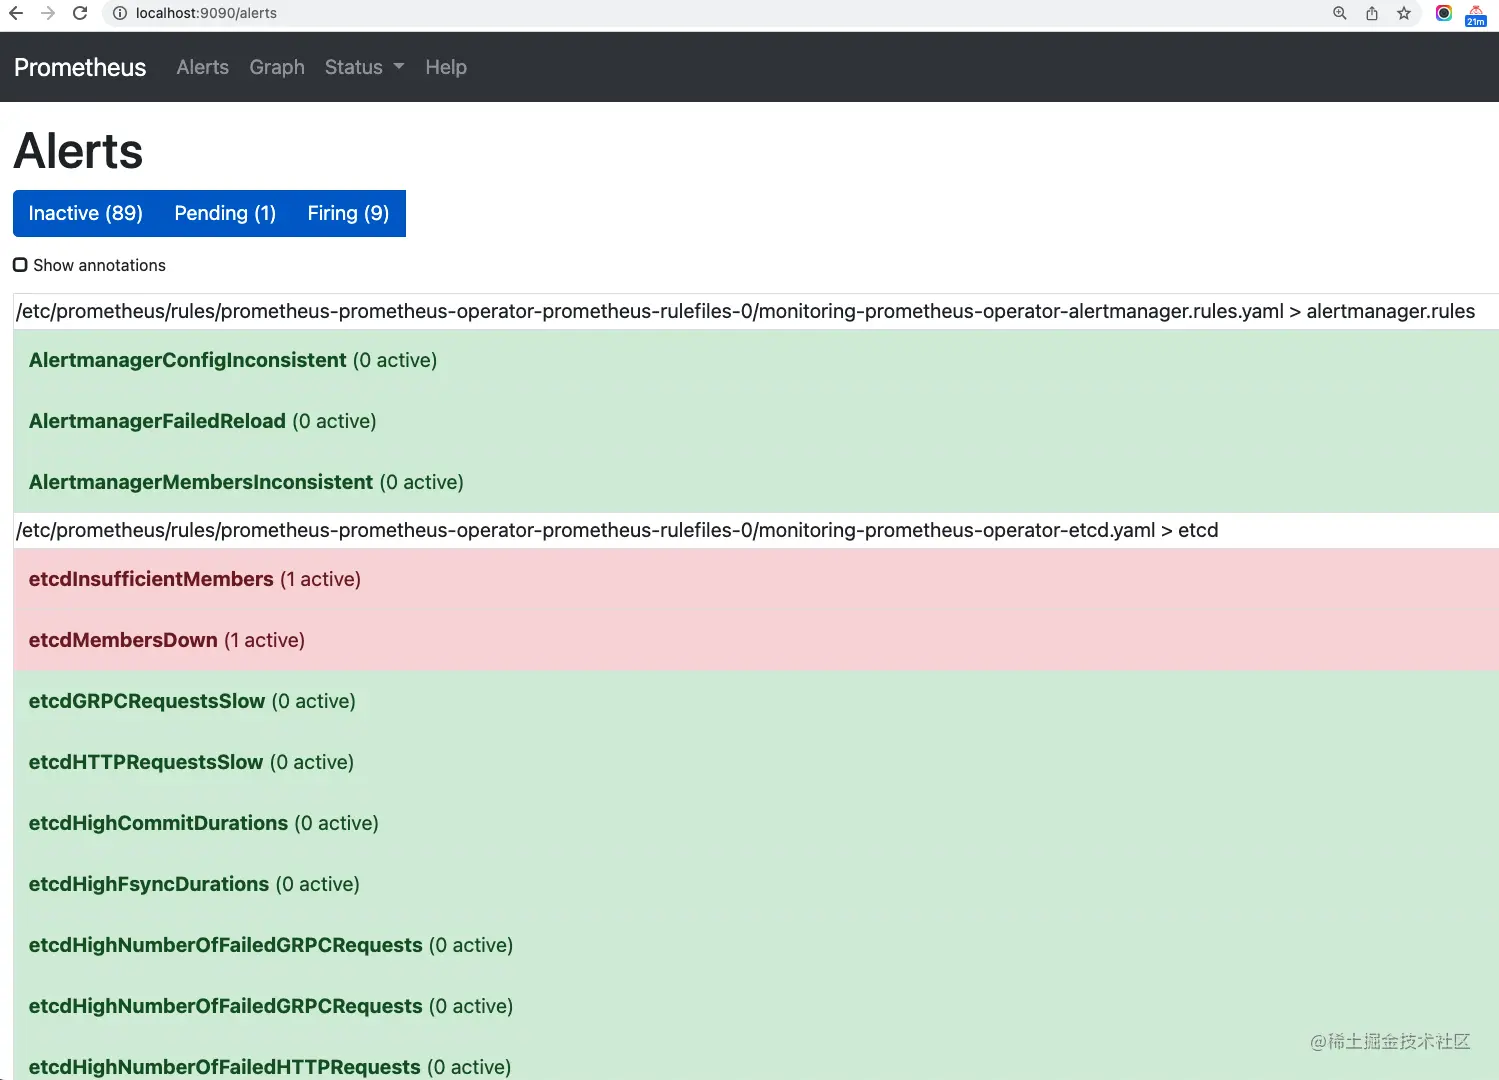
Task: Expand the etcdGRPCRequestsSlow alert row
Action: click(756, 701)
